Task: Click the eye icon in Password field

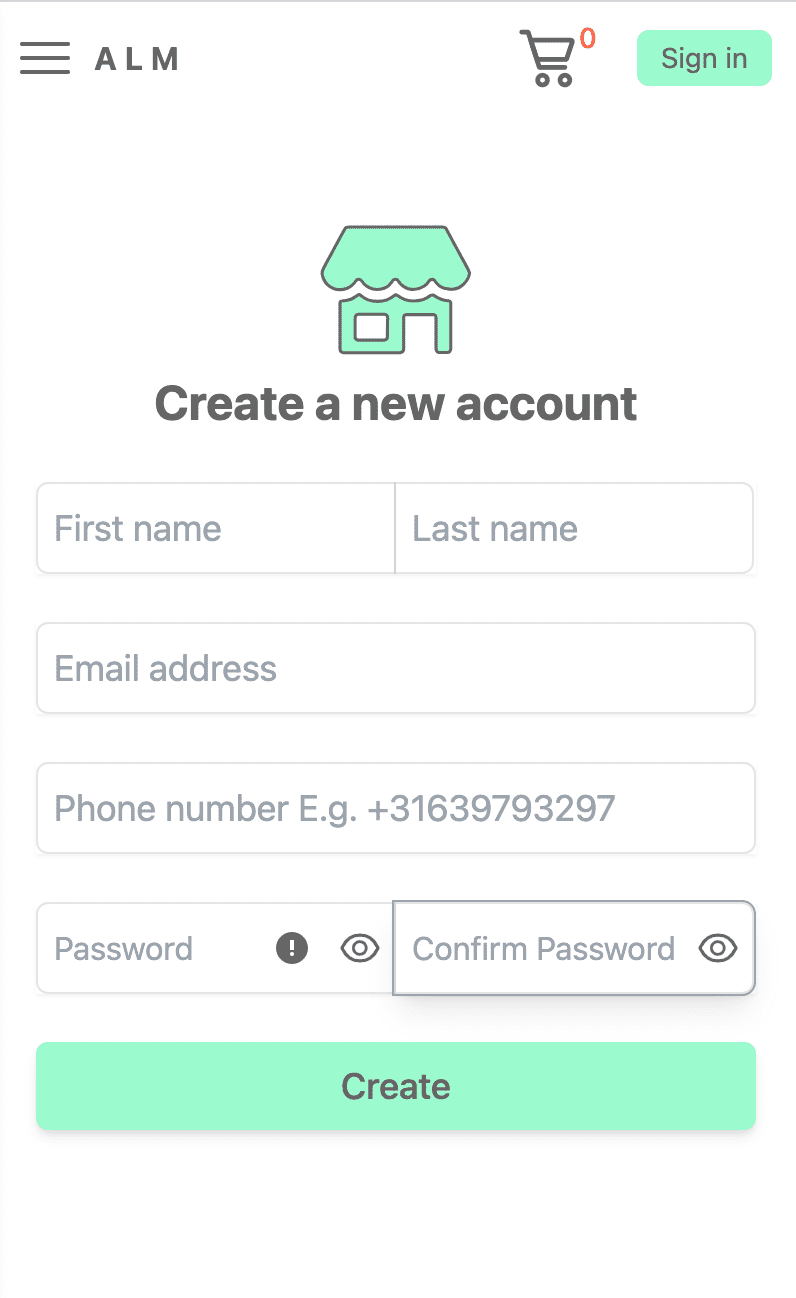Action: click(x=359, y=948)
